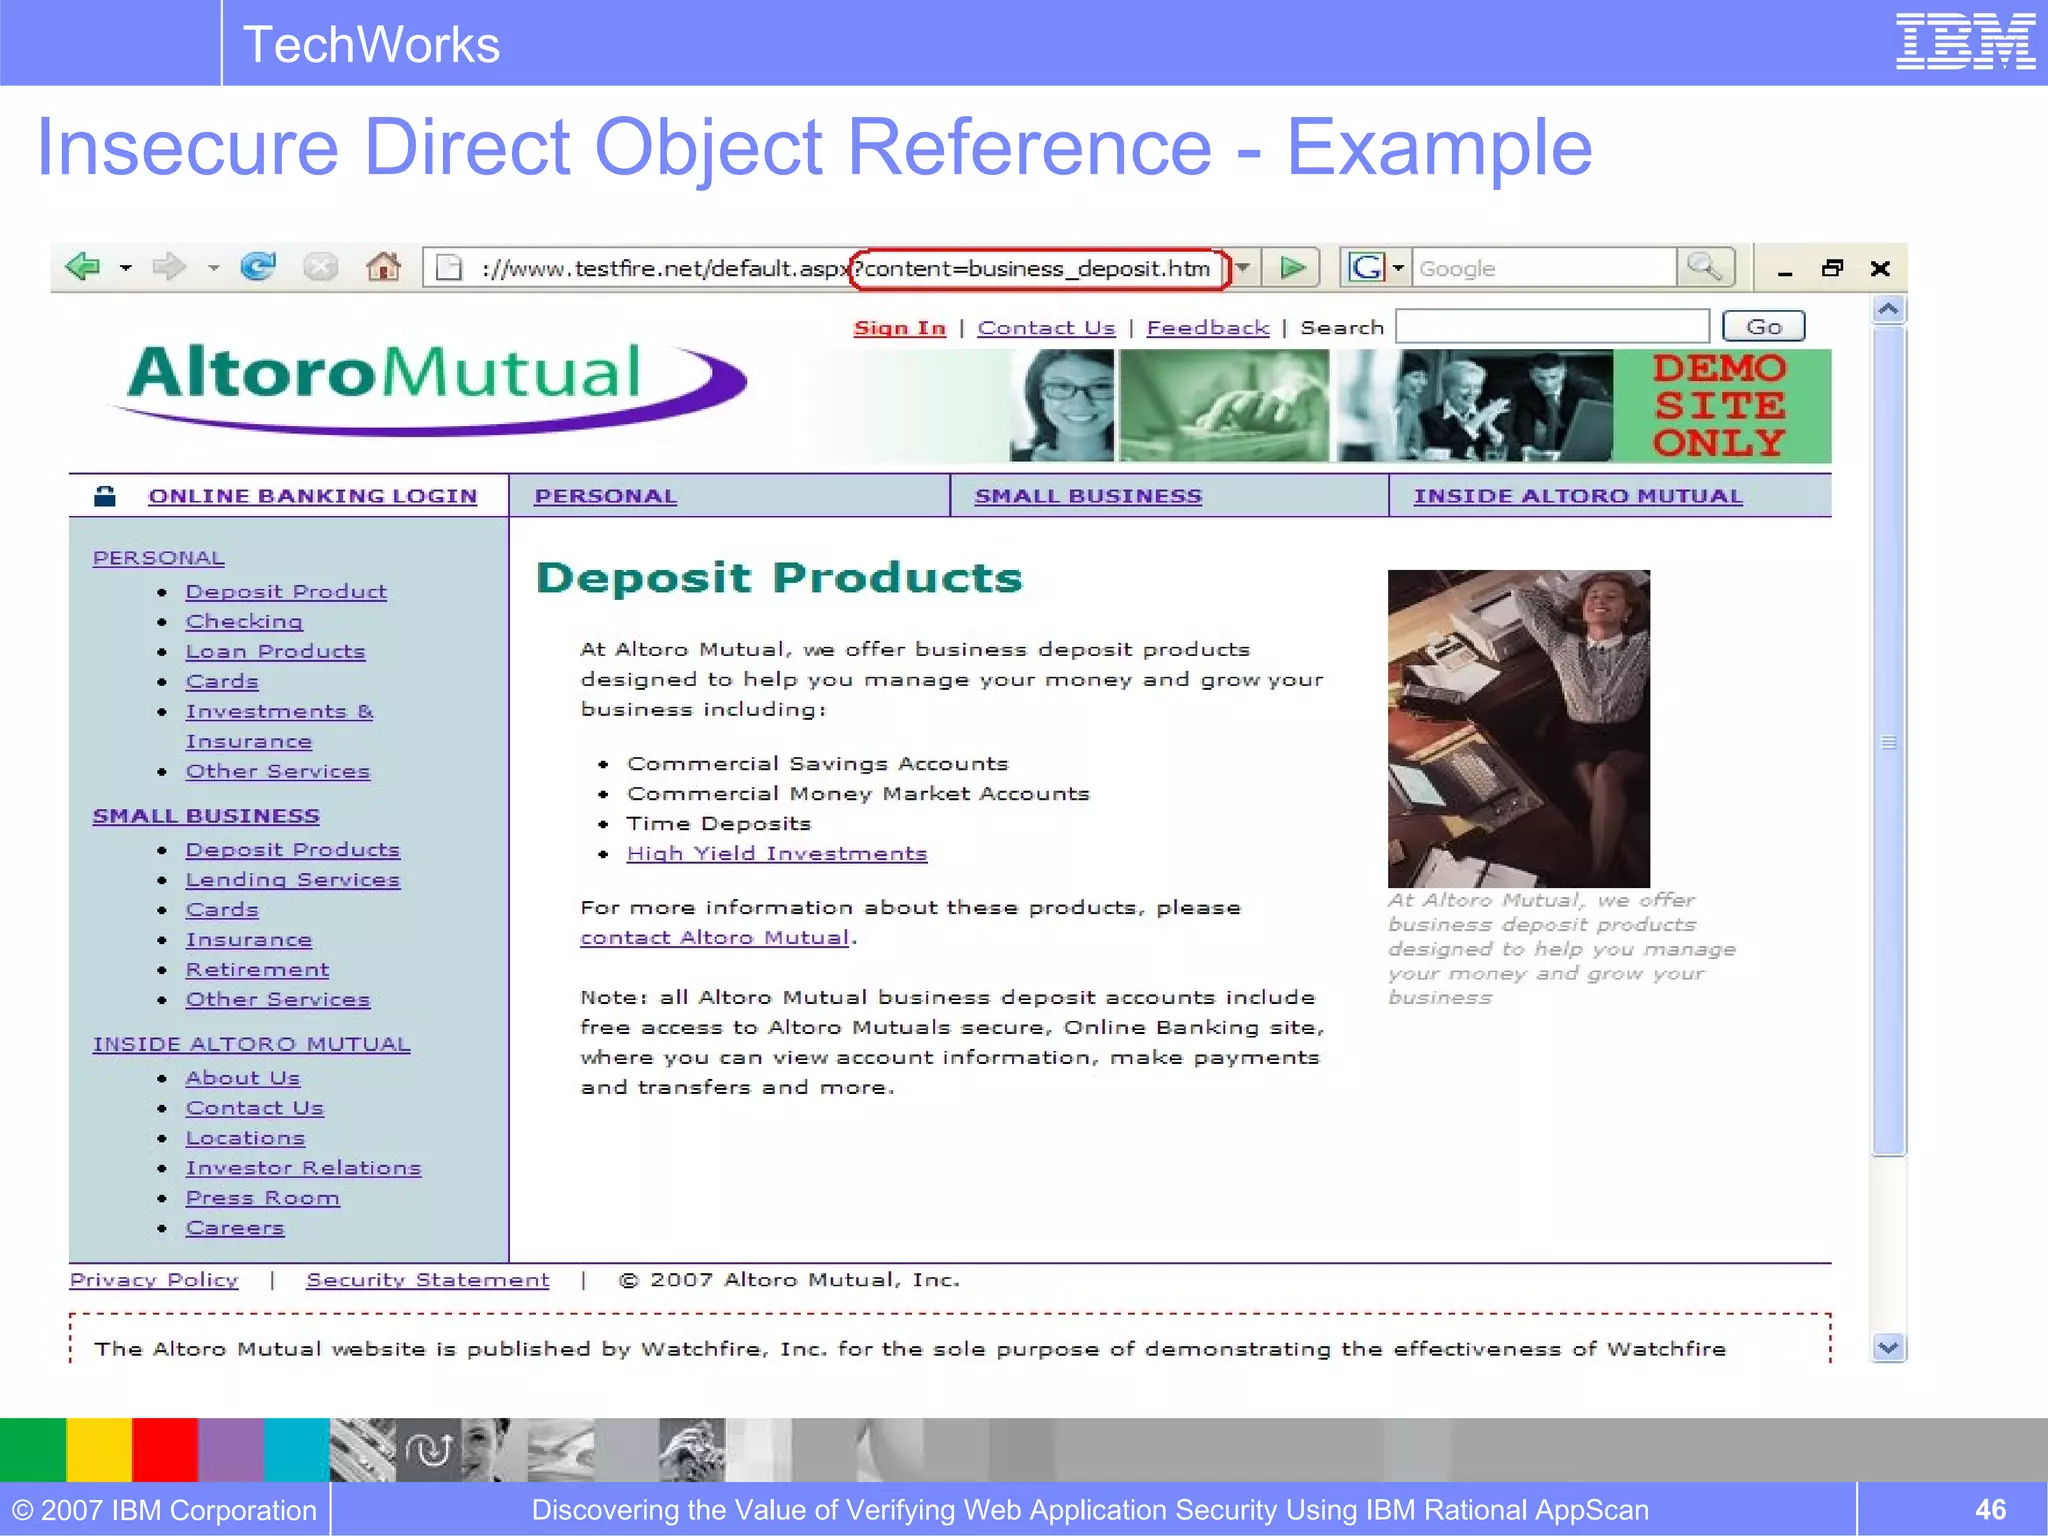2048x1536 pixels.
Task: Close the browser window
Action: (x=1880, y=268)
